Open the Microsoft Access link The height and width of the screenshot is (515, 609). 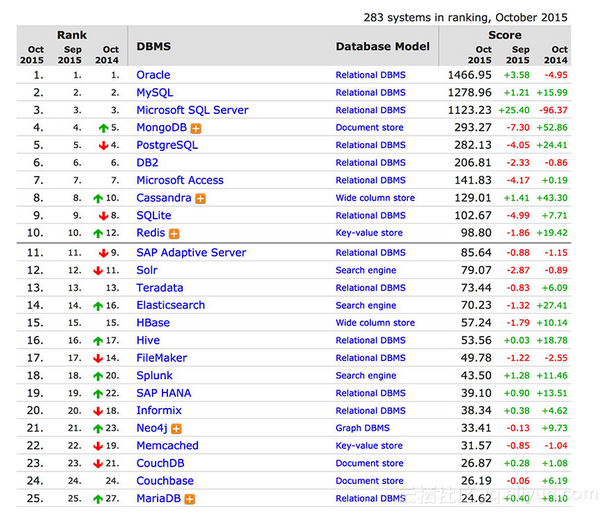click(180, 180)
